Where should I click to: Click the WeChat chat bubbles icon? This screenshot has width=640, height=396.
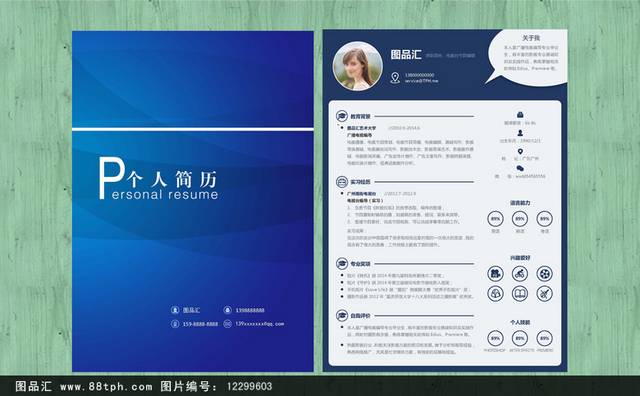(x=520, y=168)
